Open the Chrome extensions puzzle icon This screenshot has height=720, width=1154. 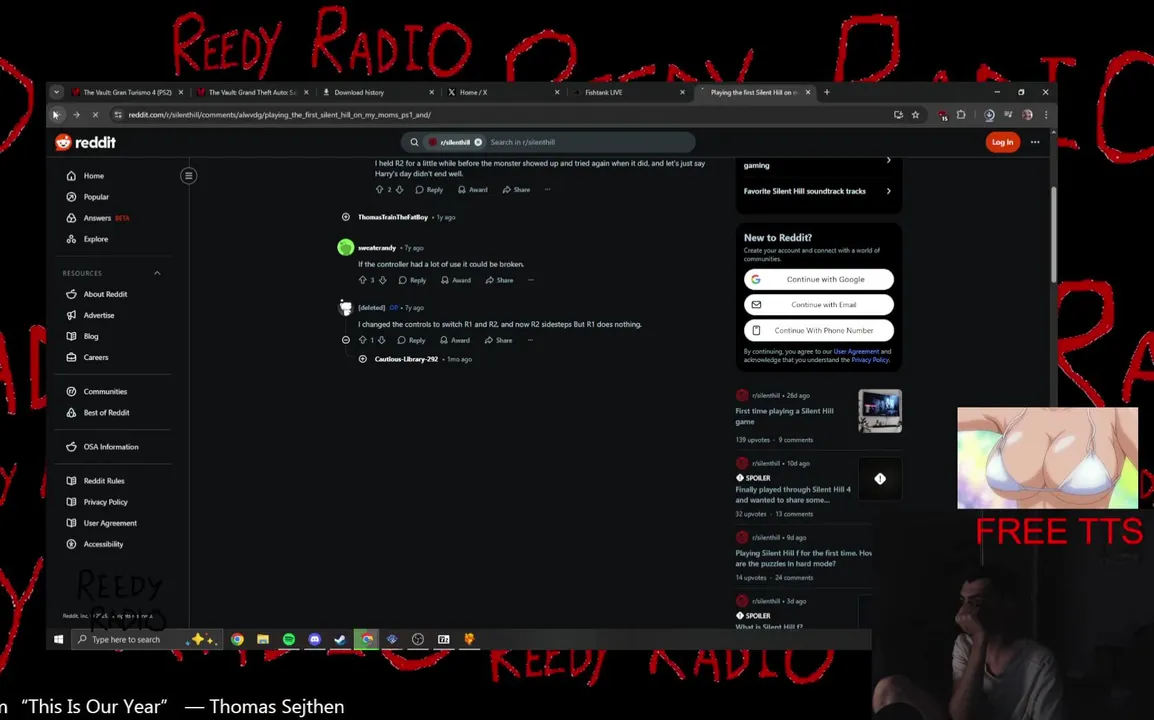961,115
